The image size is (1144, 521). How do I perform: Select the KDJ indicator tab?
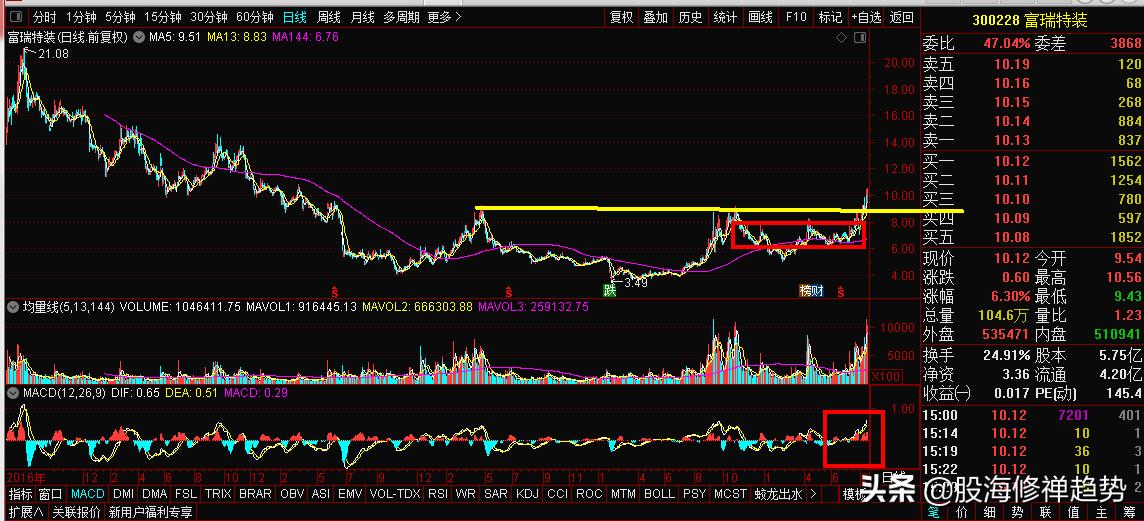[x=527, y=494]
